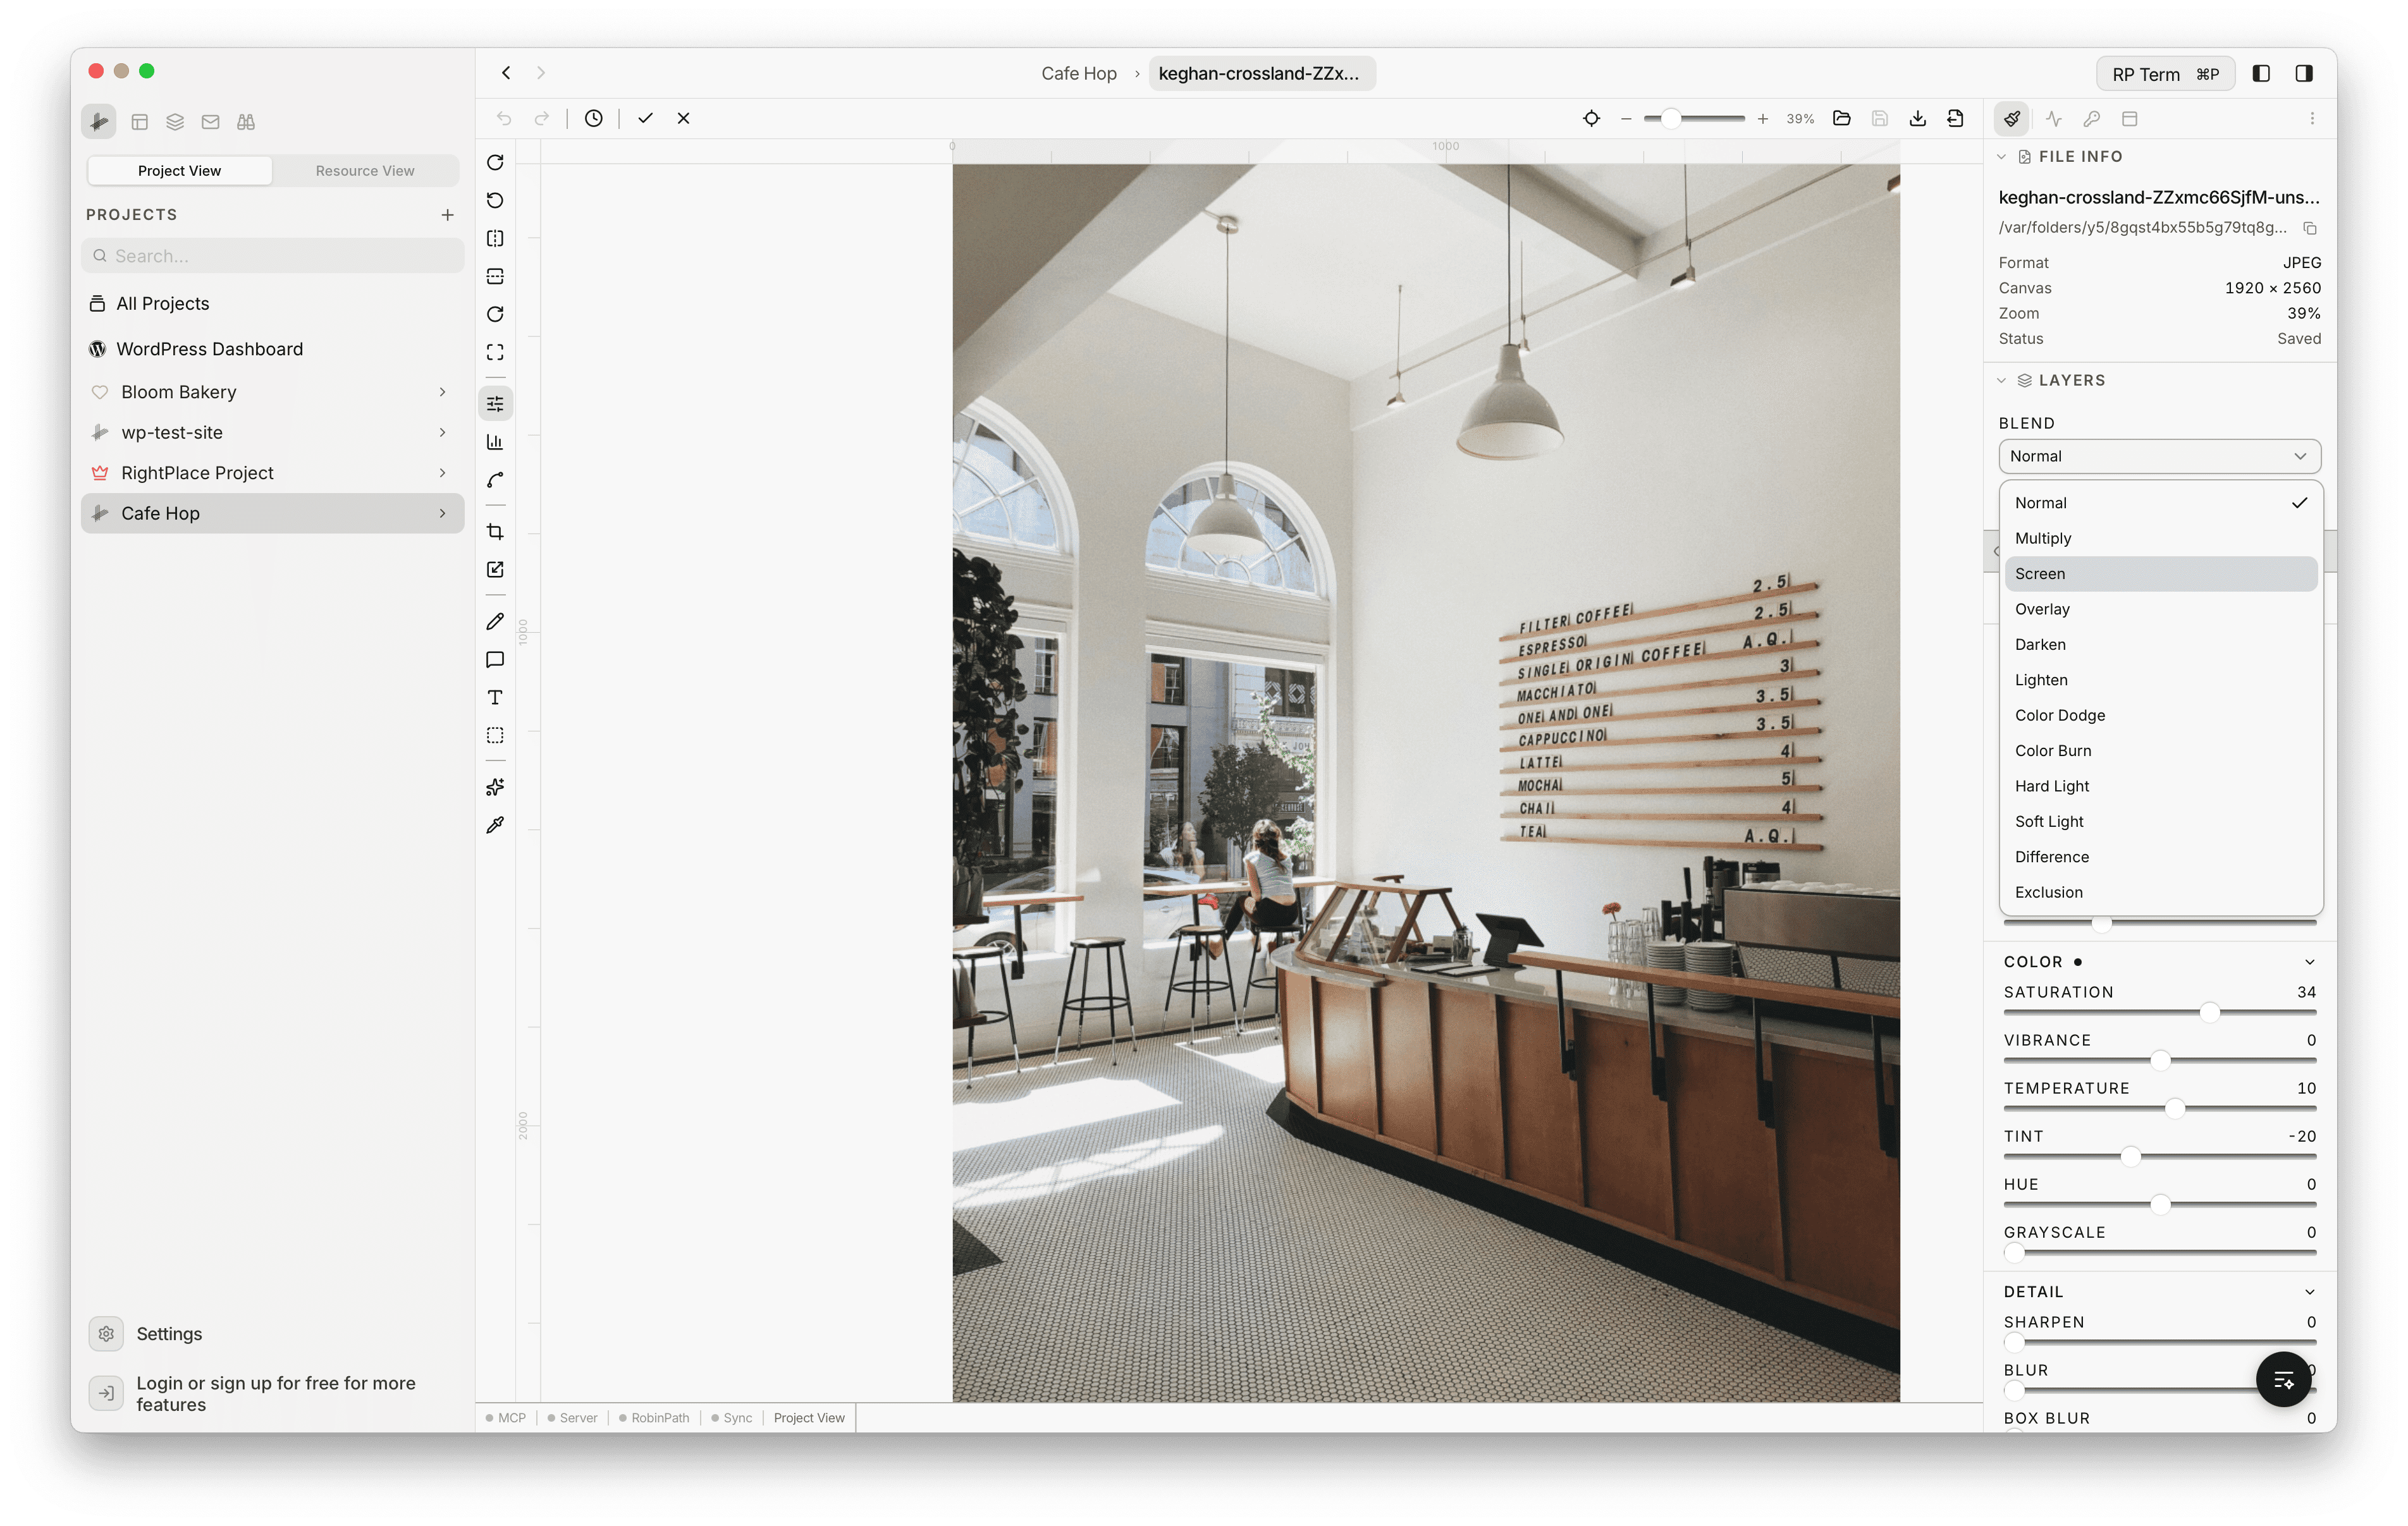
Task: Switch to the Resource View tab
Action: coord(364,170)
